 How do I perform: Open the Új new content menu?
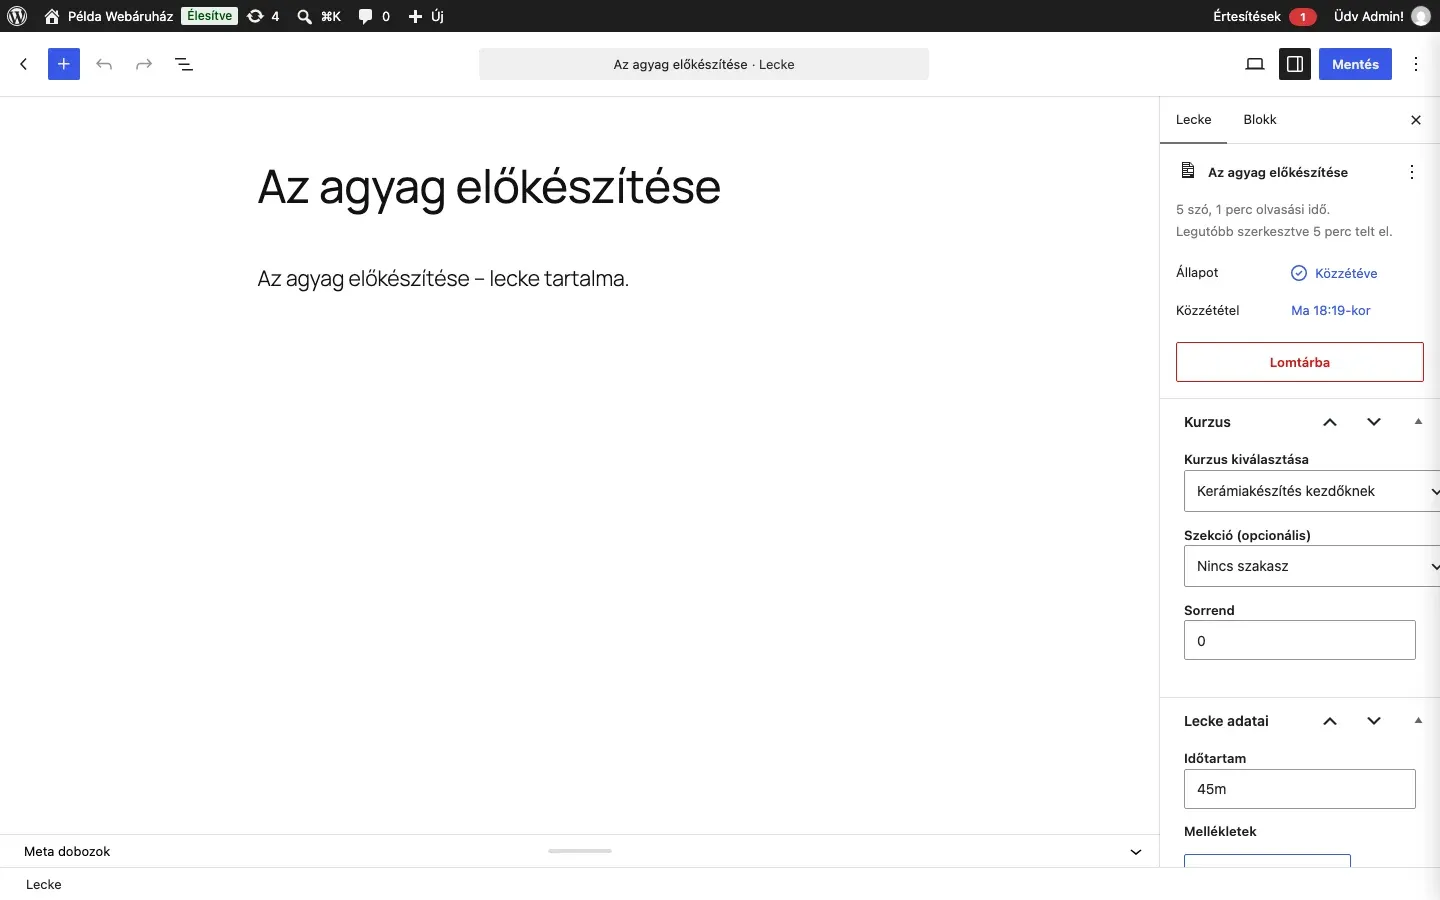click(x=427, y=16)
